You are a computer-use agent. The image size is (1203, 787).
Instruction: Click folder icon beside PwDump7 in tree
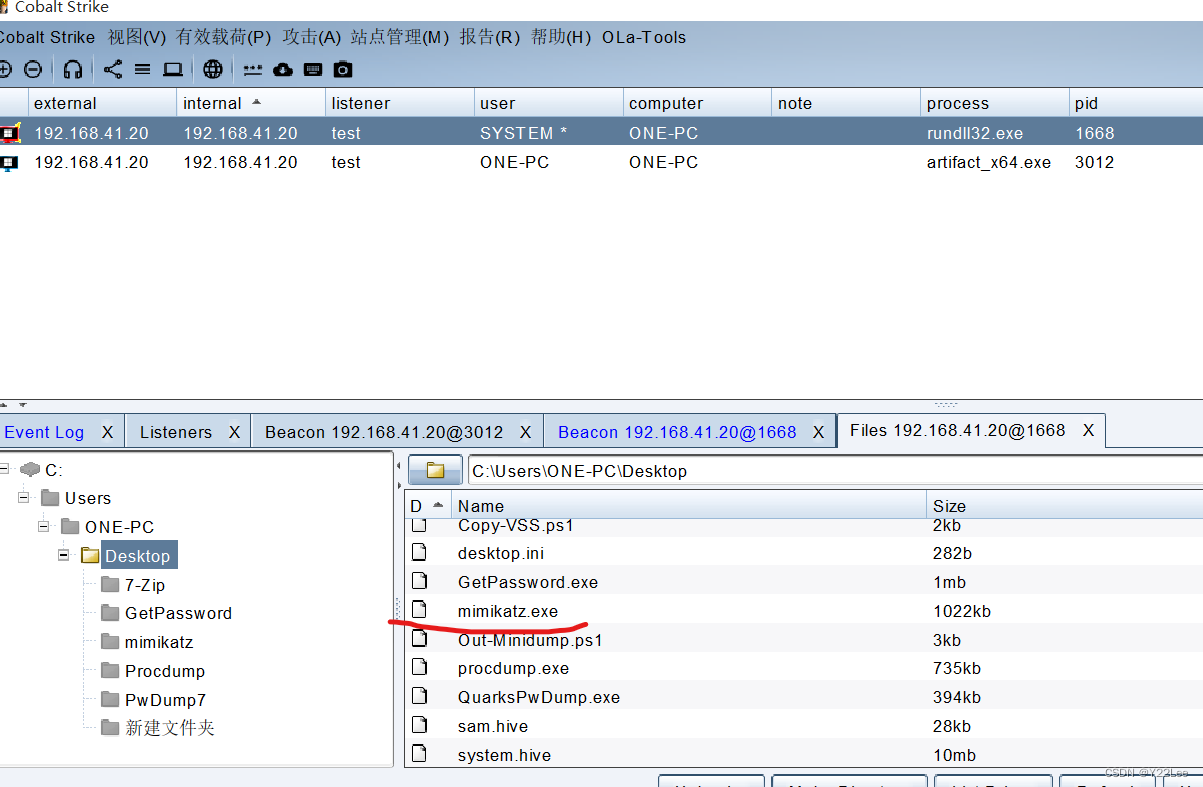[x=110, y=700]
